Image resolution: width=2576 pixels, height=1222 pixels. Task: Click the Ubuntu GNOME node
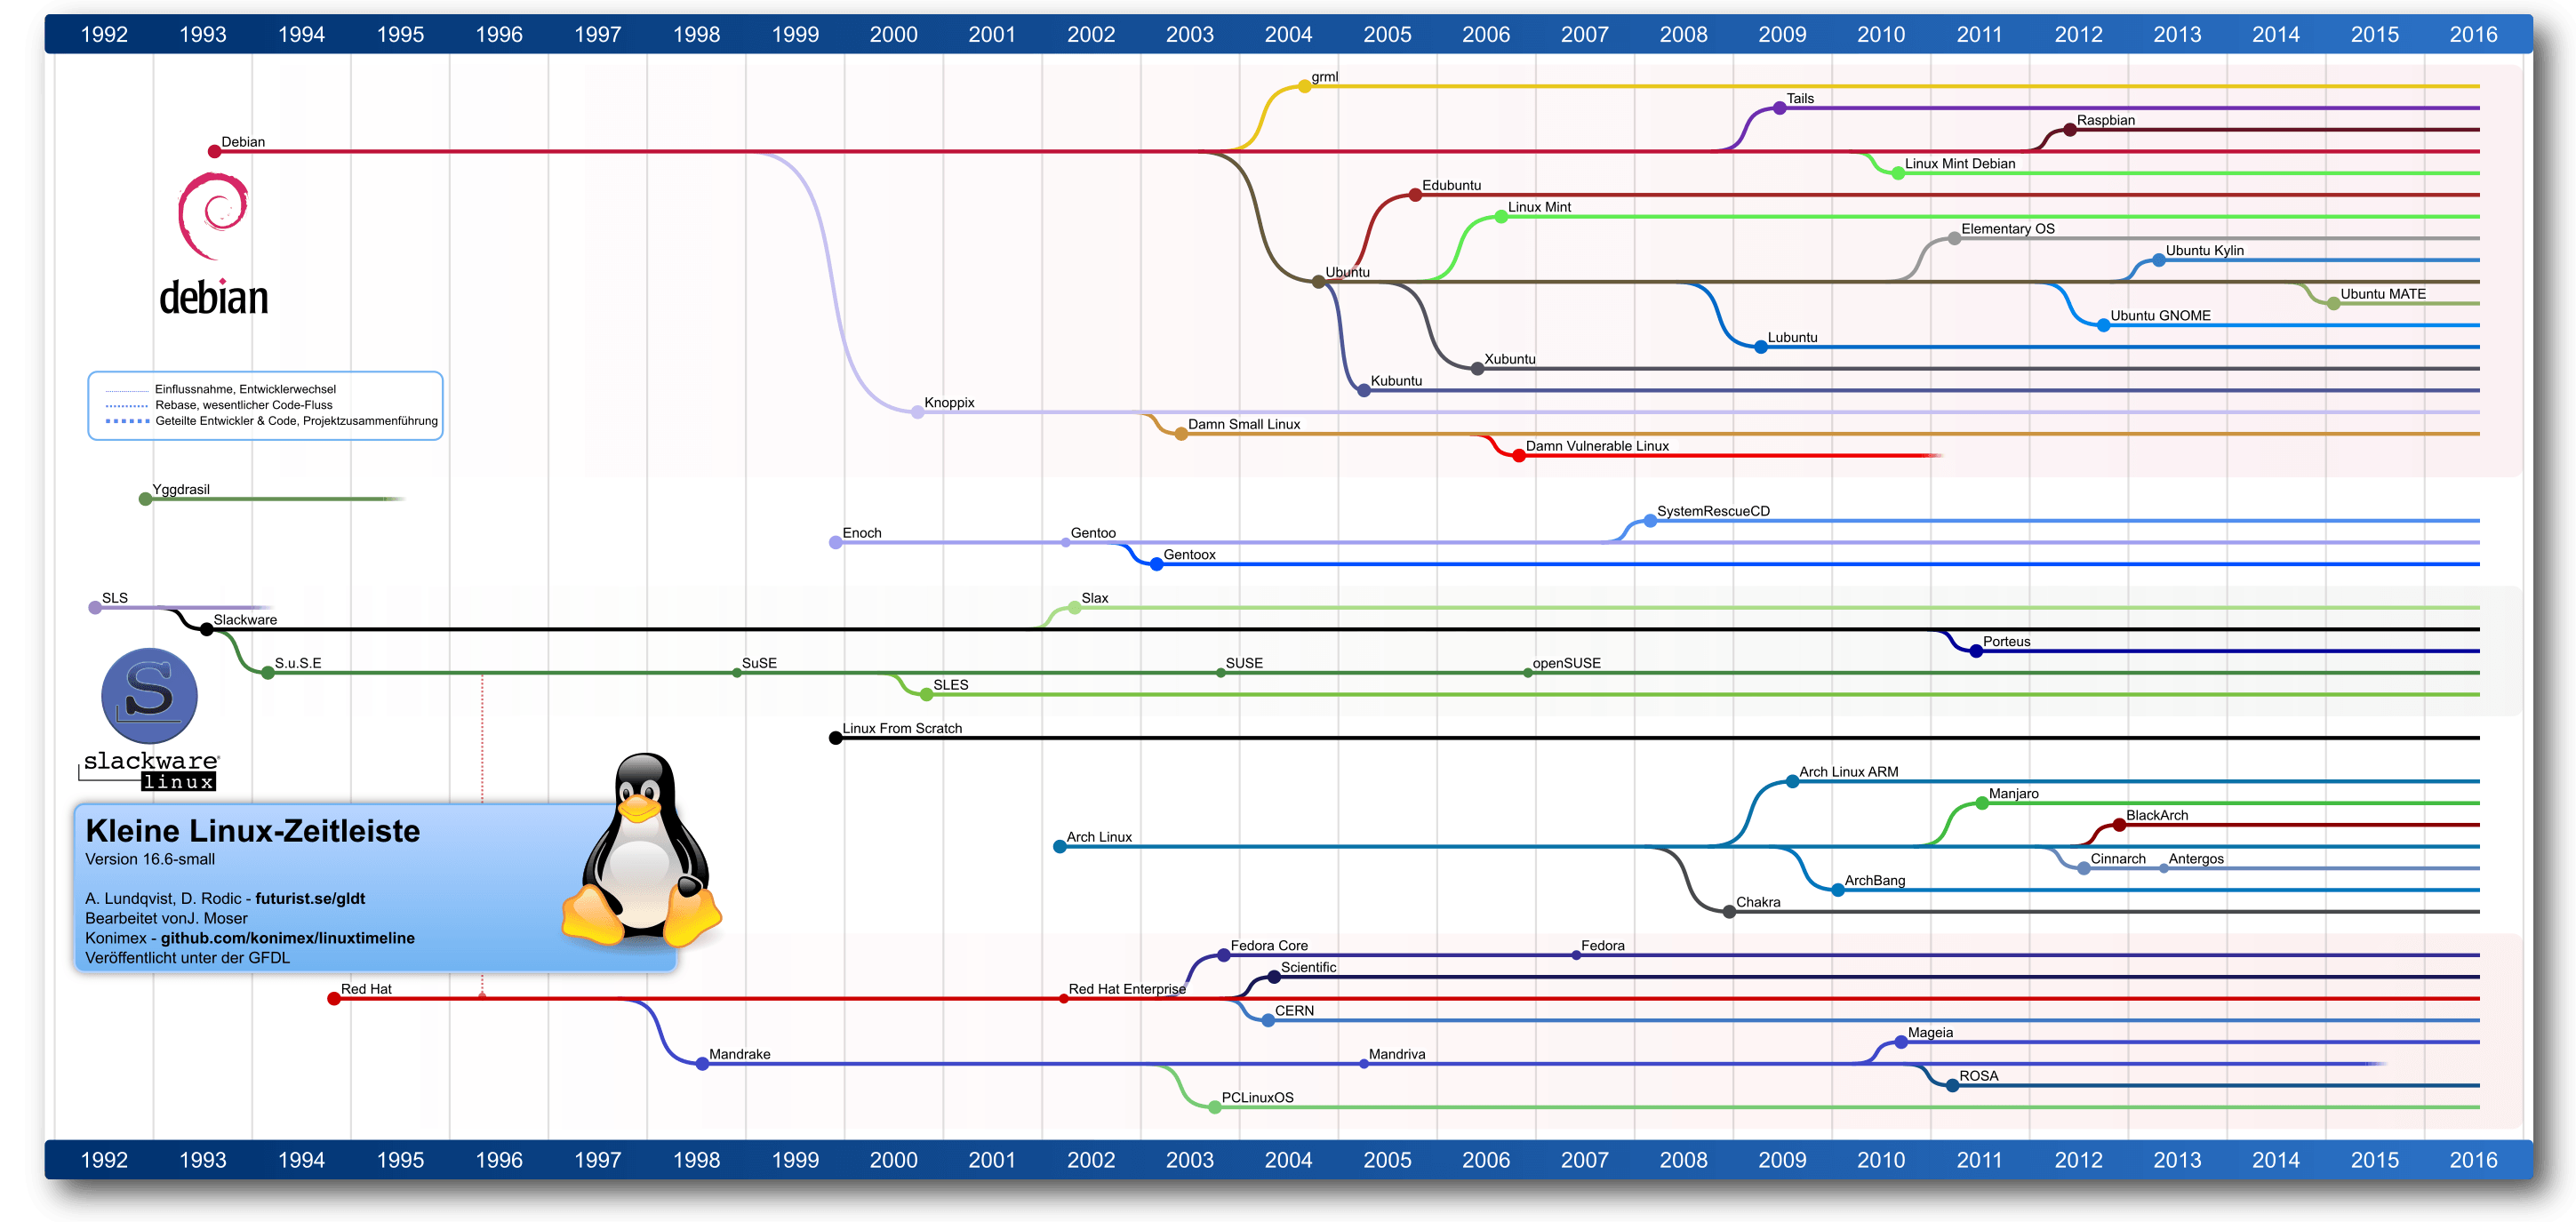tap(2103, 325)
